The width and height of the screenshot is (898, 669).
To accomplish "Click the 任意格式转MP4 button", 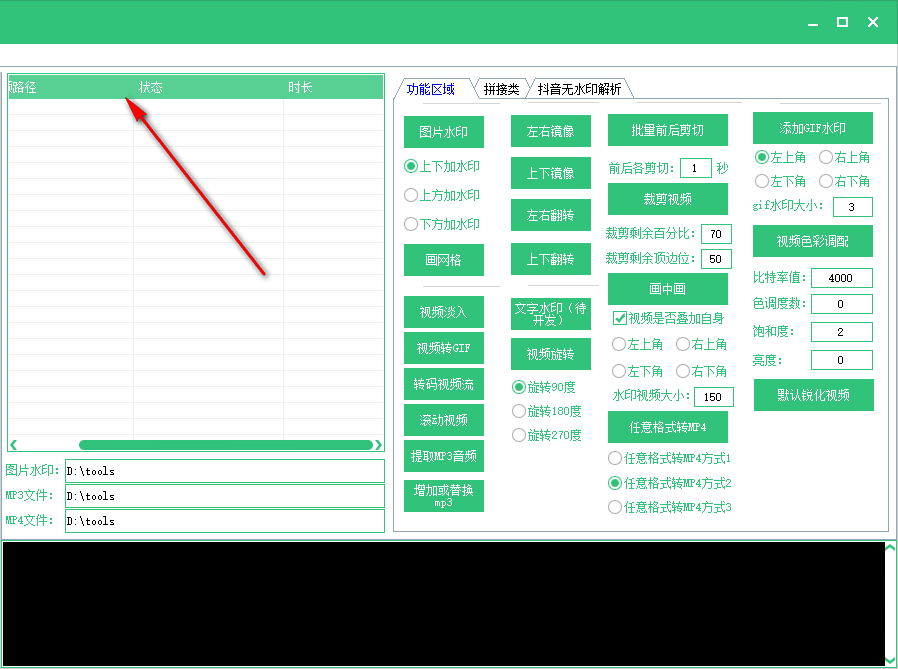I will [x=668, y=427].
